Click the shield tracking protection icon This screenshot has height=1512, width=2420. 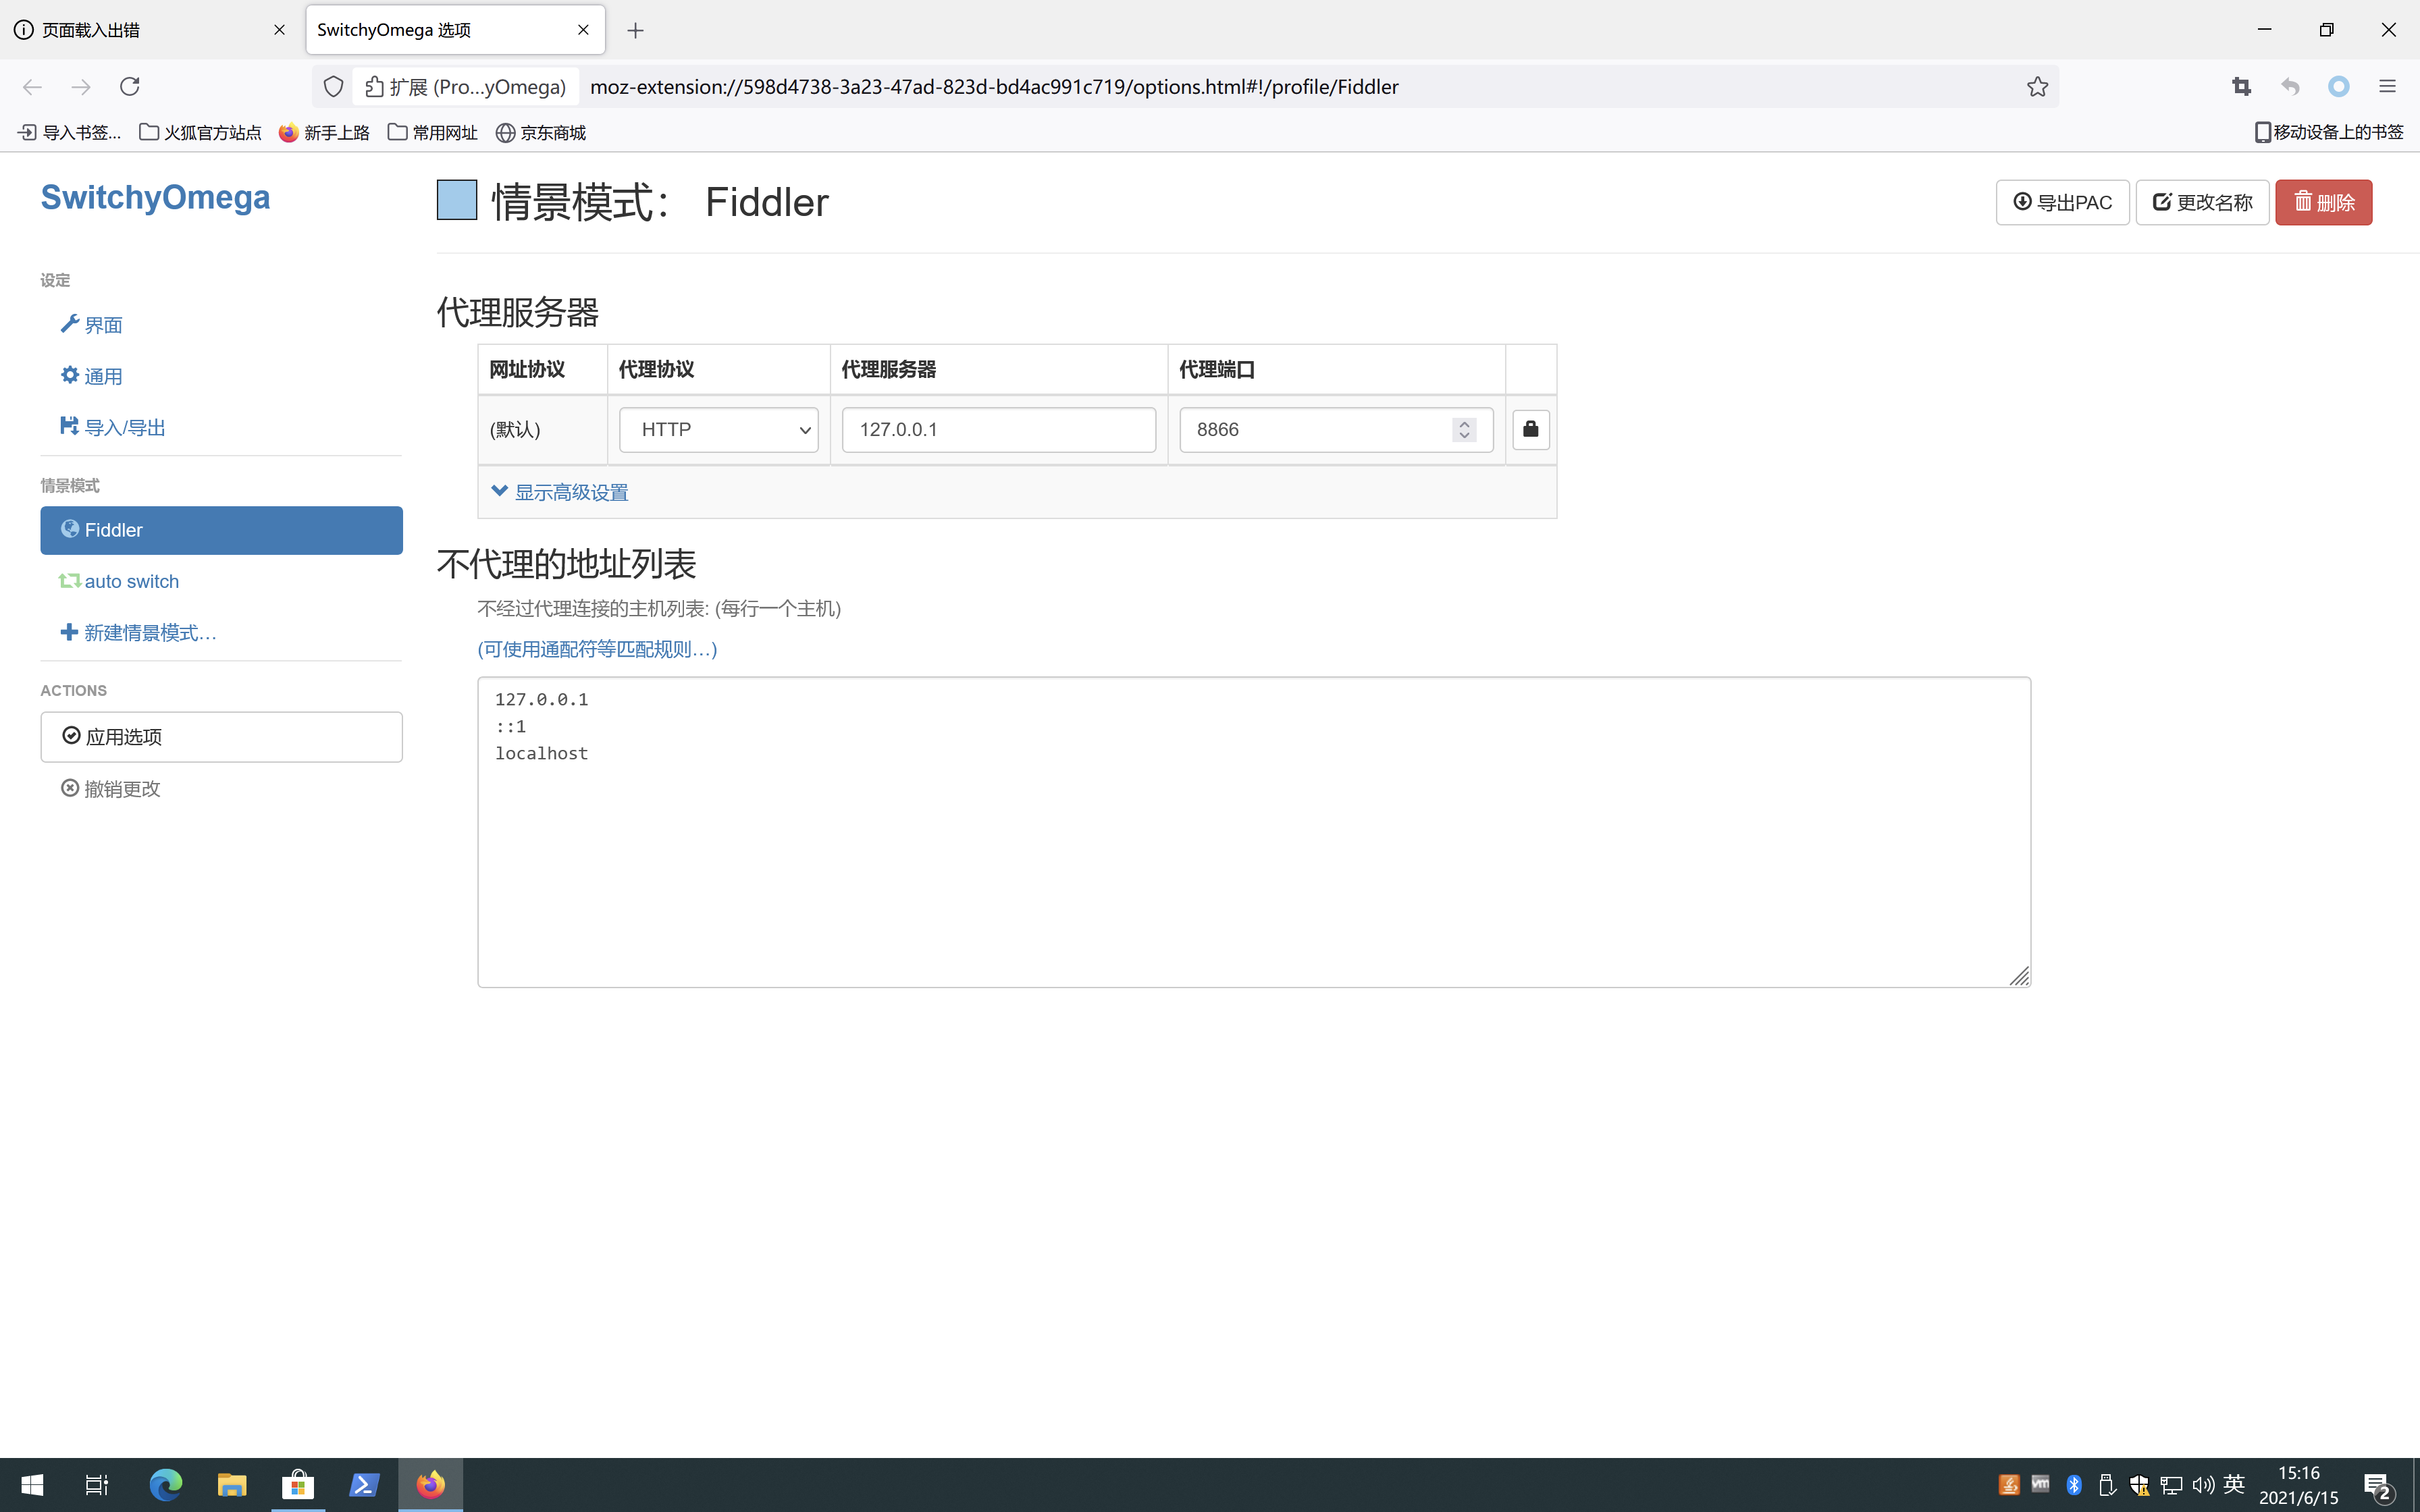(334, 87)
